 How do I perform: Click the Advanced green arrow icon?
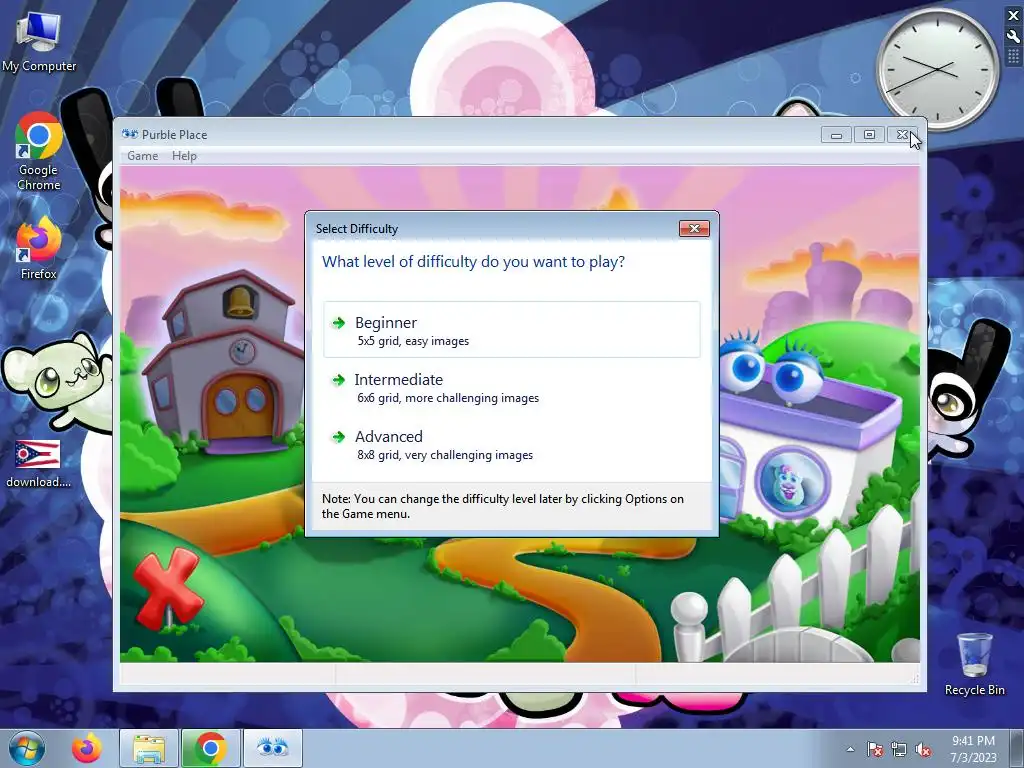click(x=338, y=437)
